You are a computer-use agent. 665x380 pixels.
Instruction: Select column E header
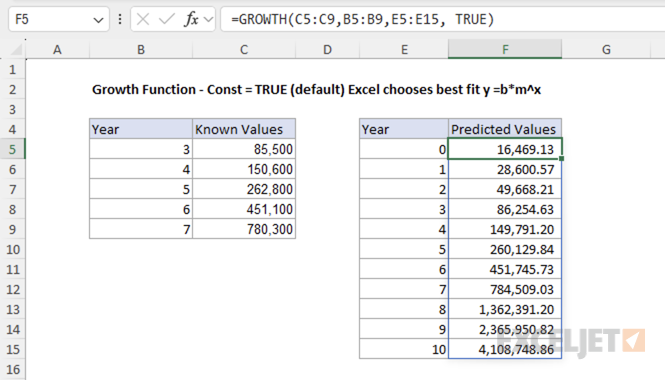[x=404, y=50]
